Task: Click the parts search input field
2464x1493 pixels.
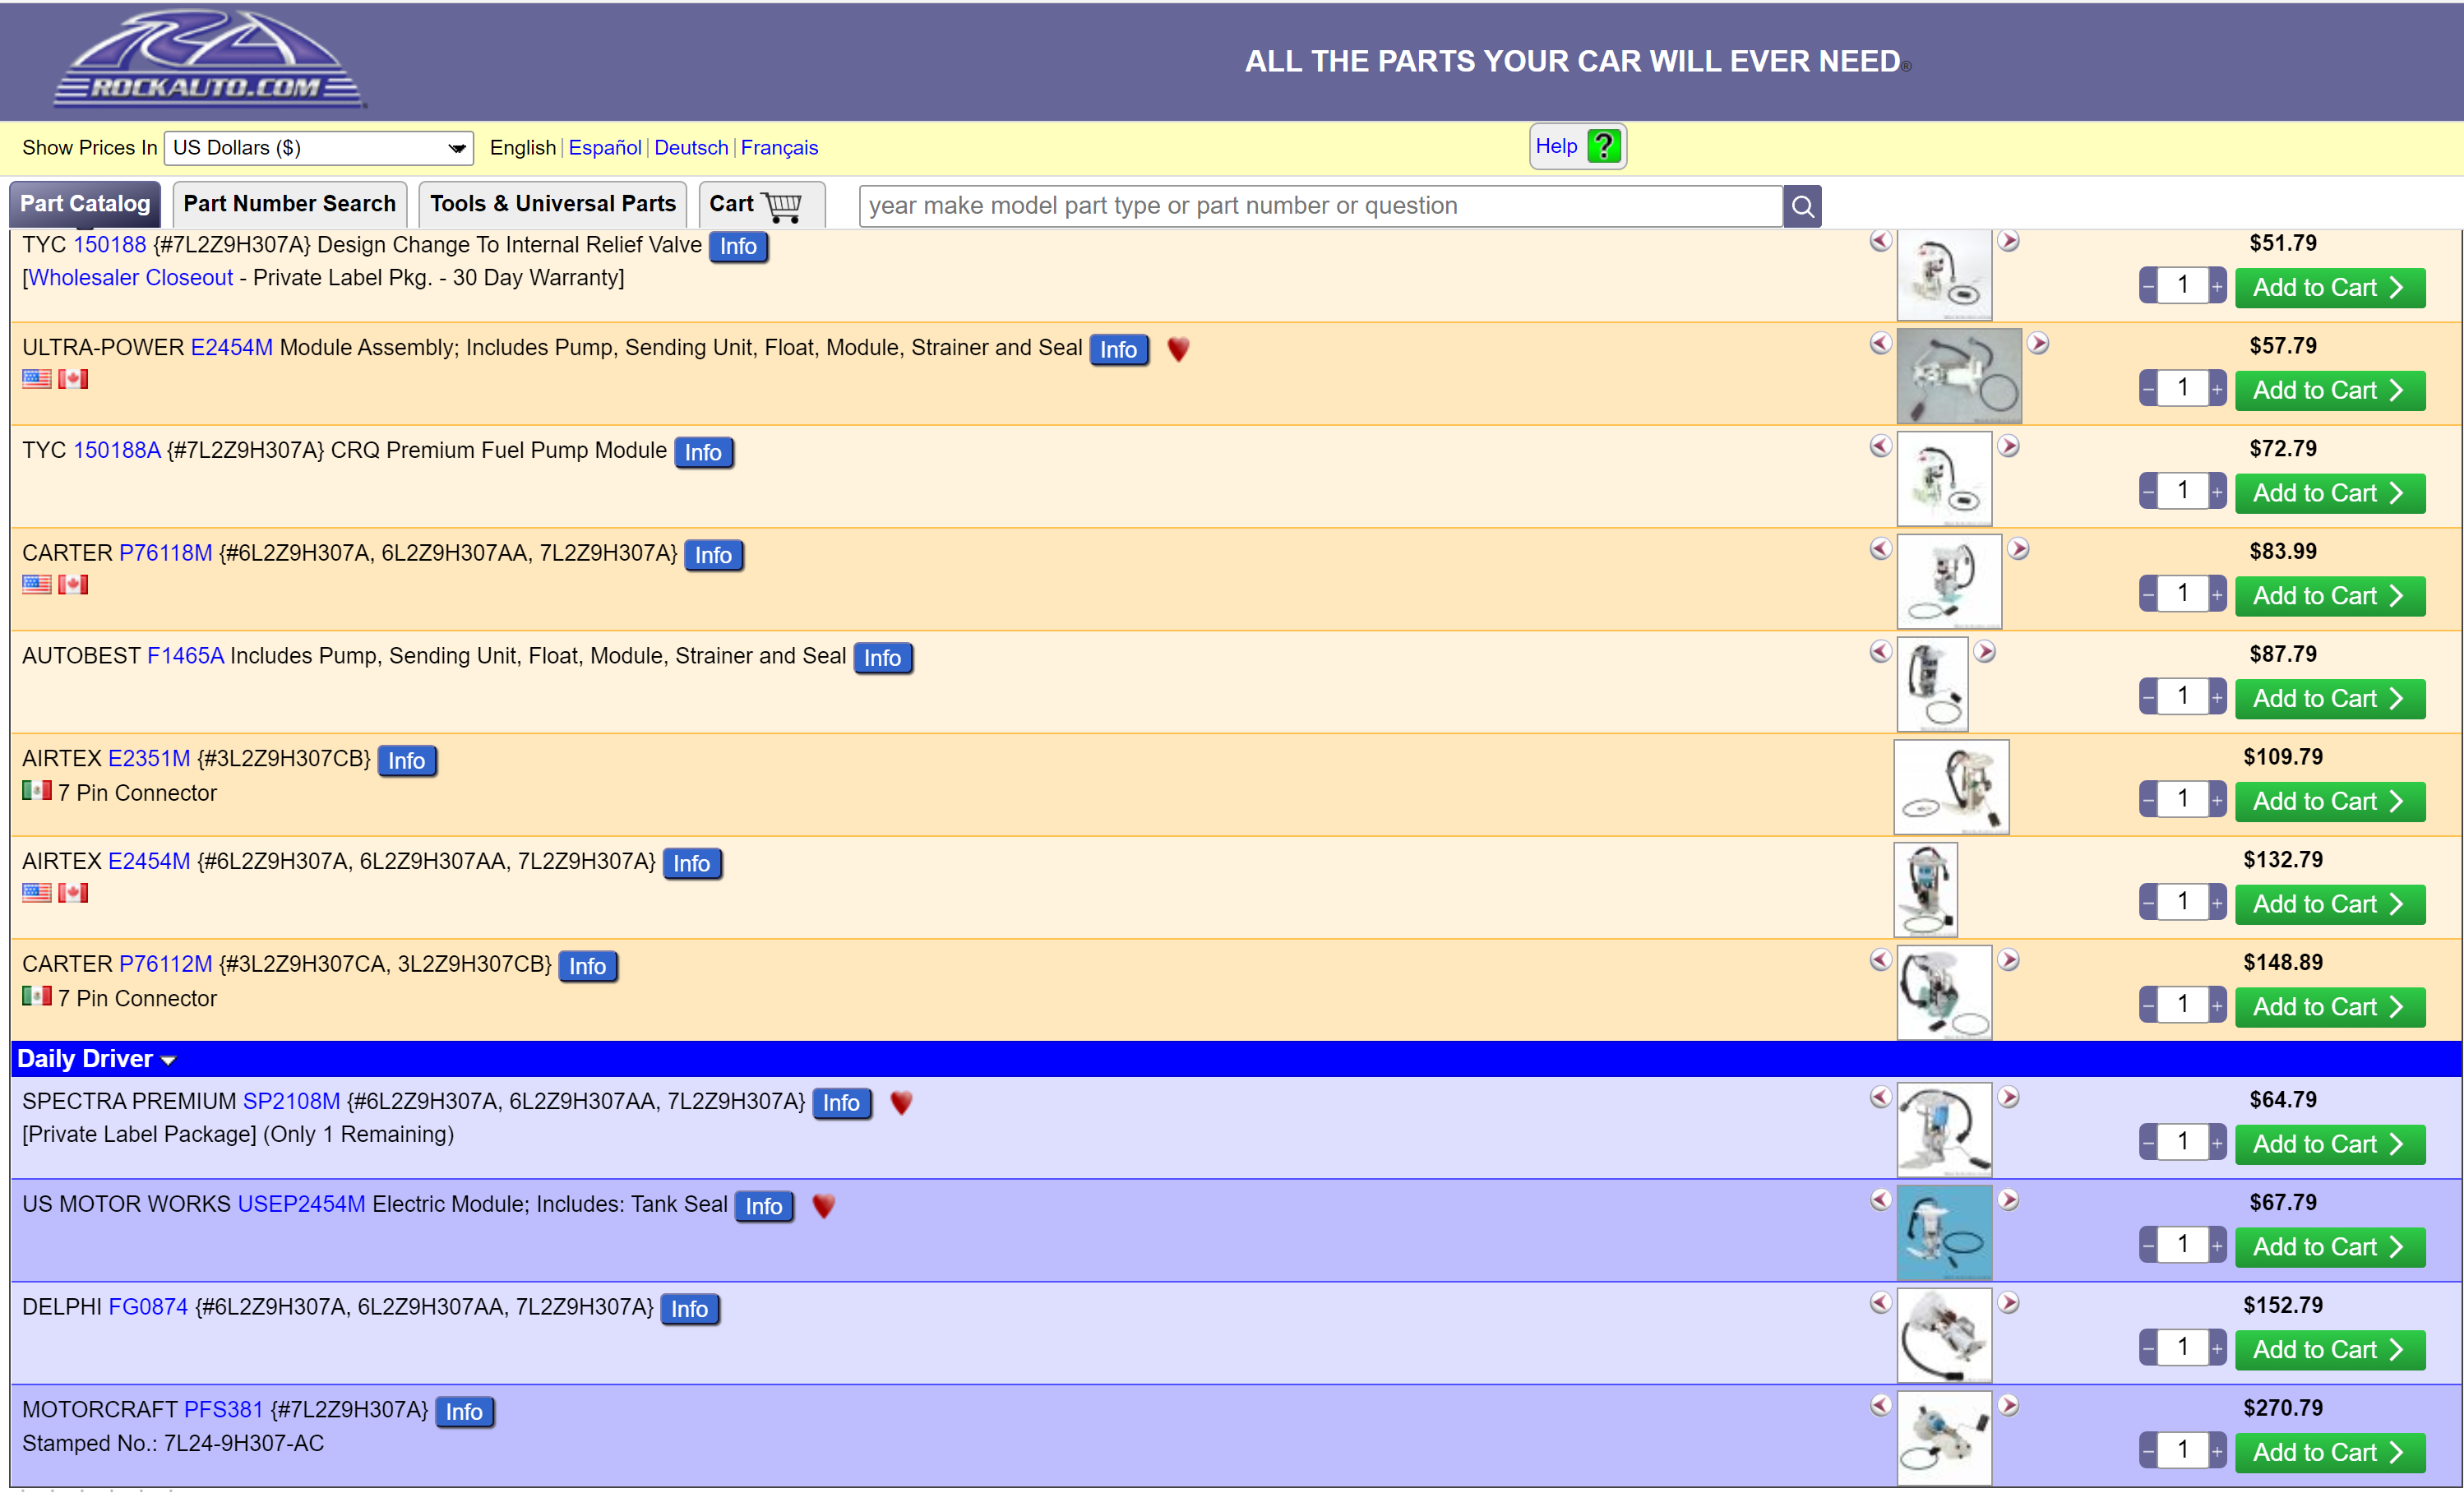Action: tap(1320, 206)
